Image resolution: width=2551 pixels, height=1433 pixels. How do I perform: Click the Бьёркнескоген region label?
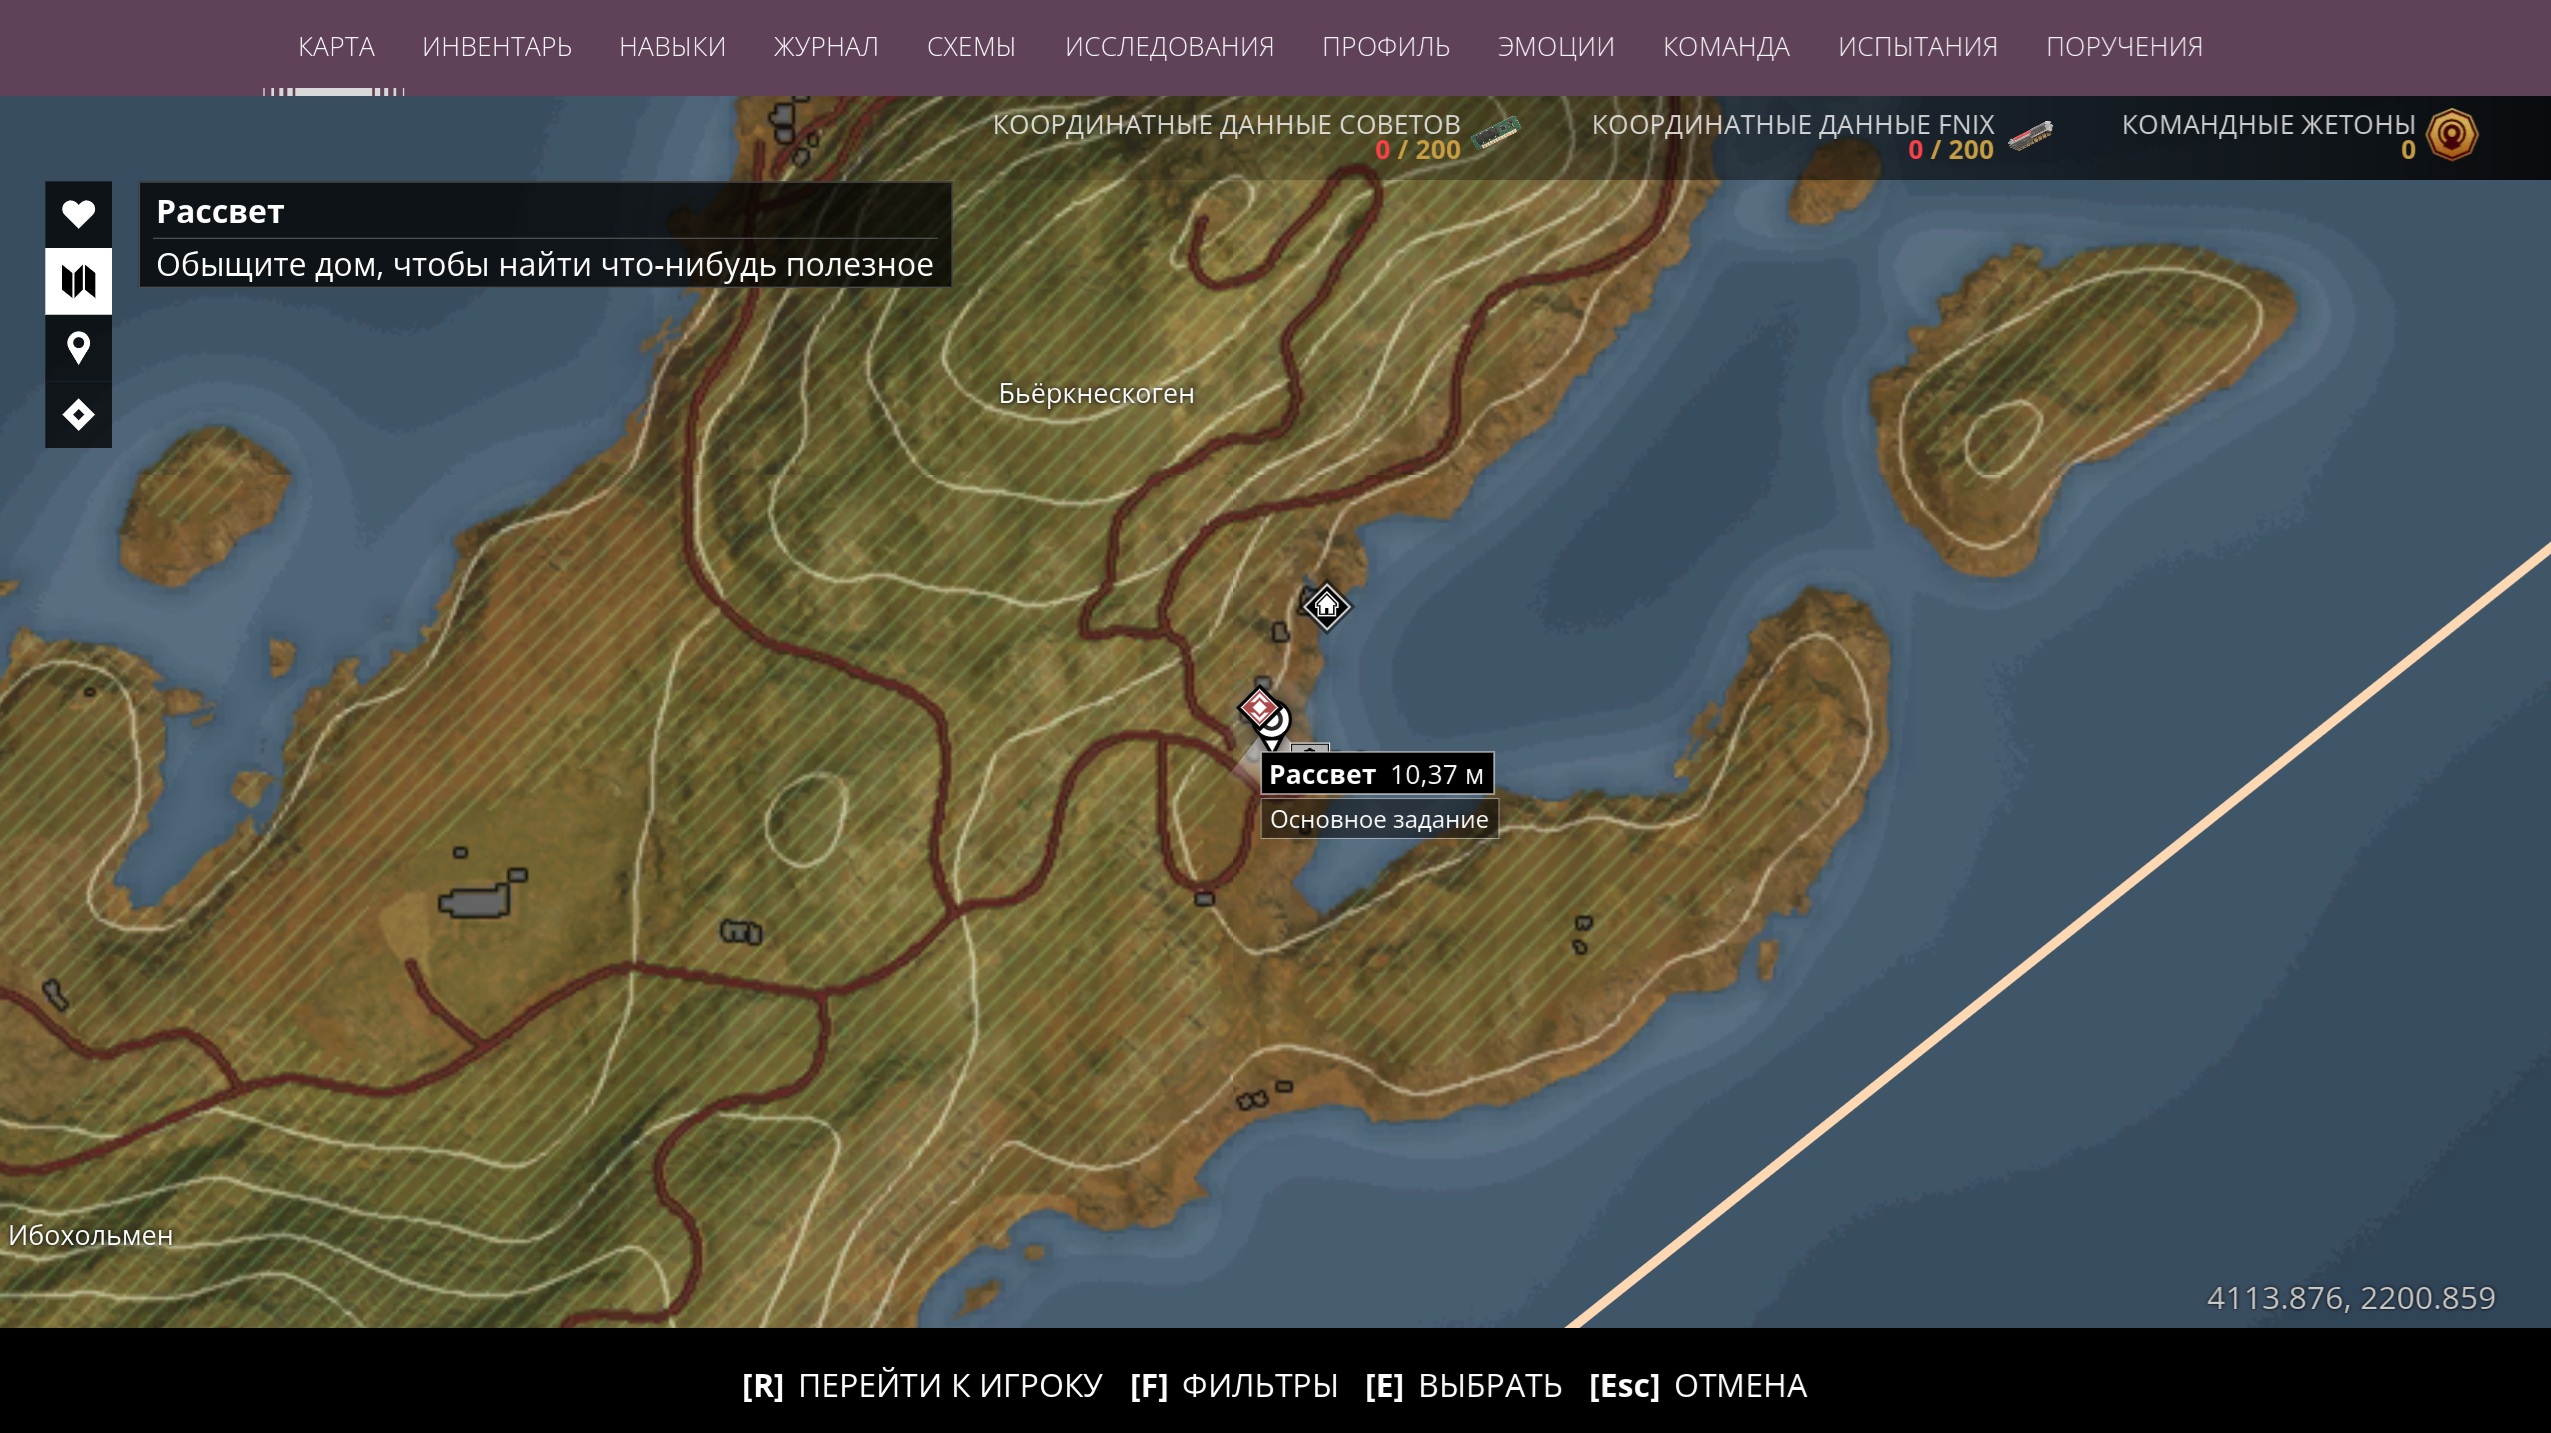(1096, 394)
